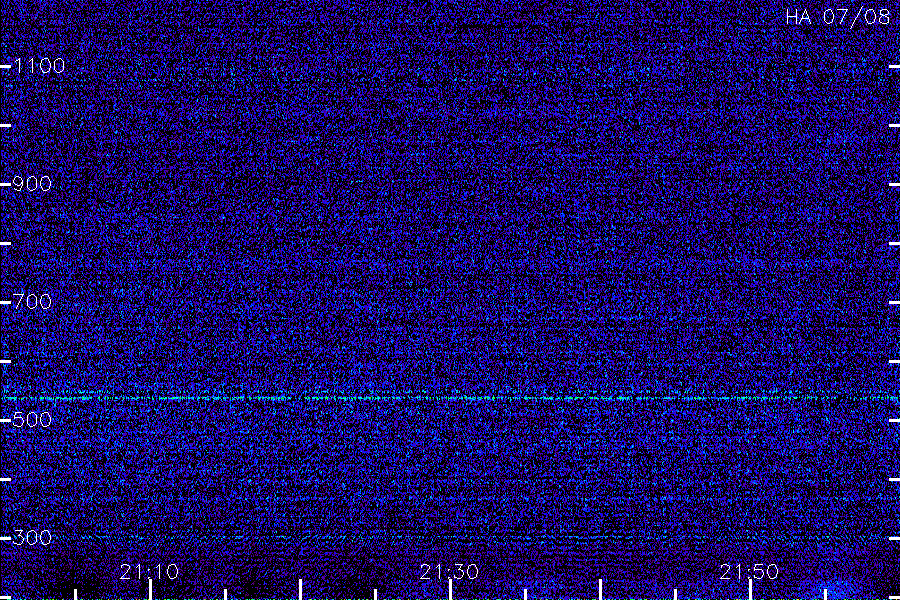The height and width of the screenshot is (600, 900).
Task: Click the 300 frequency axis label
Action: [32, 537]
